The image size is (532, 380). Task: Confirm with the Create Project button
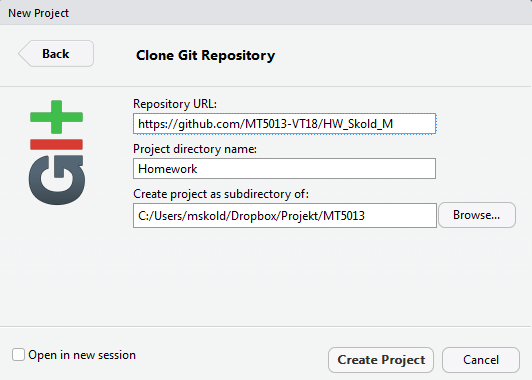(381, 360)
